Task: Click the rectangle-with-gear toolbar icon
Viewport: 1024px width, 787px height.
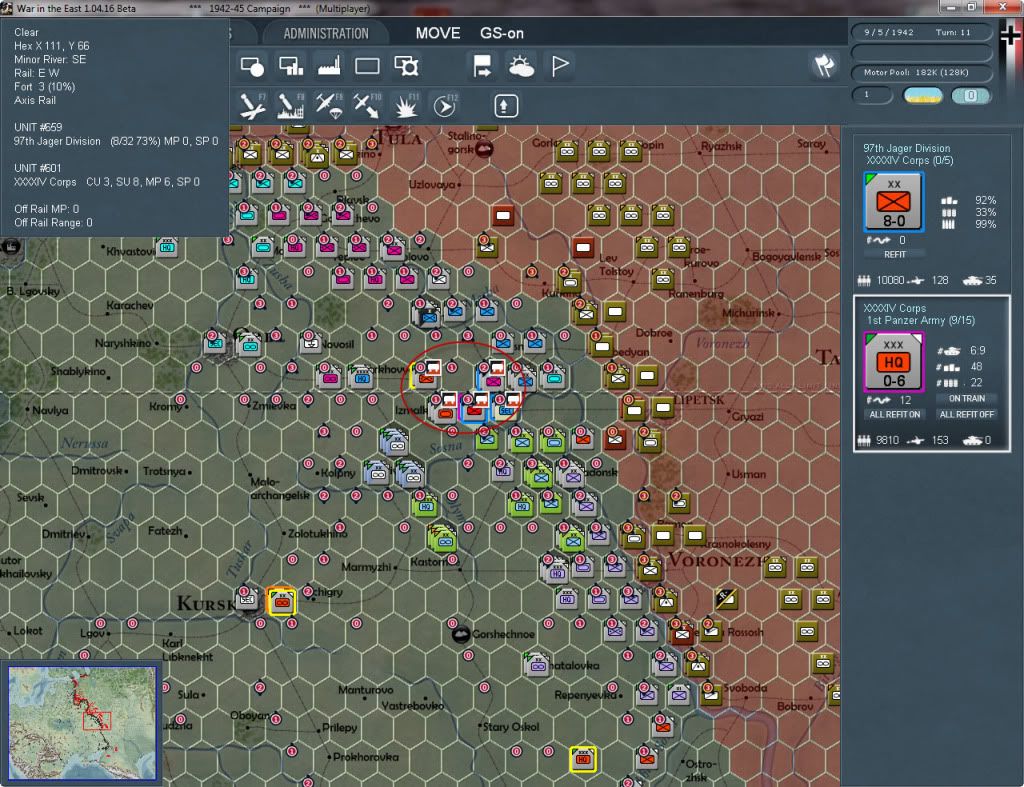Action: pos(406,66)
